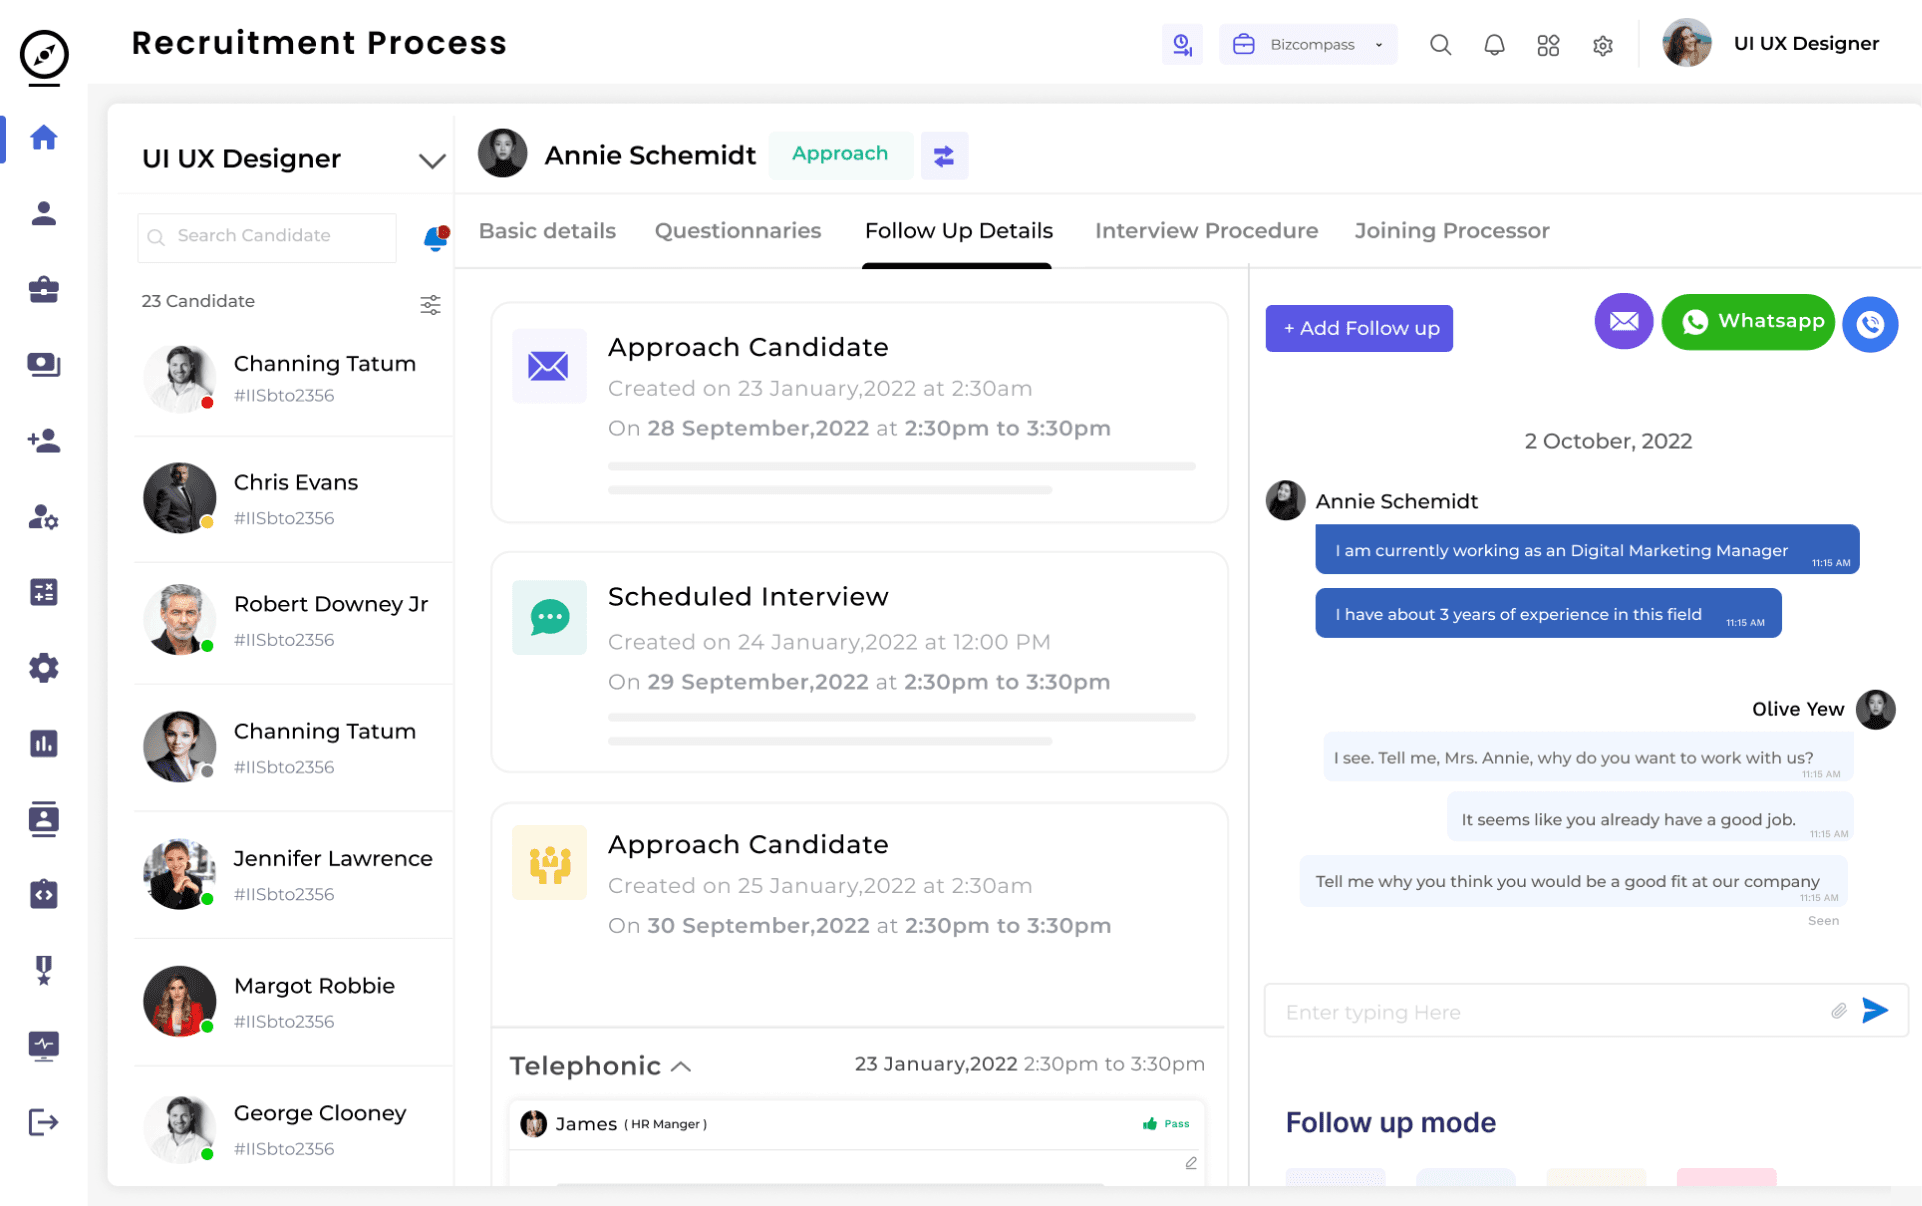Viewport: 1922px width, 1206px height.
Task: Send message with paper plane icon
Action: [1875, 1011]
